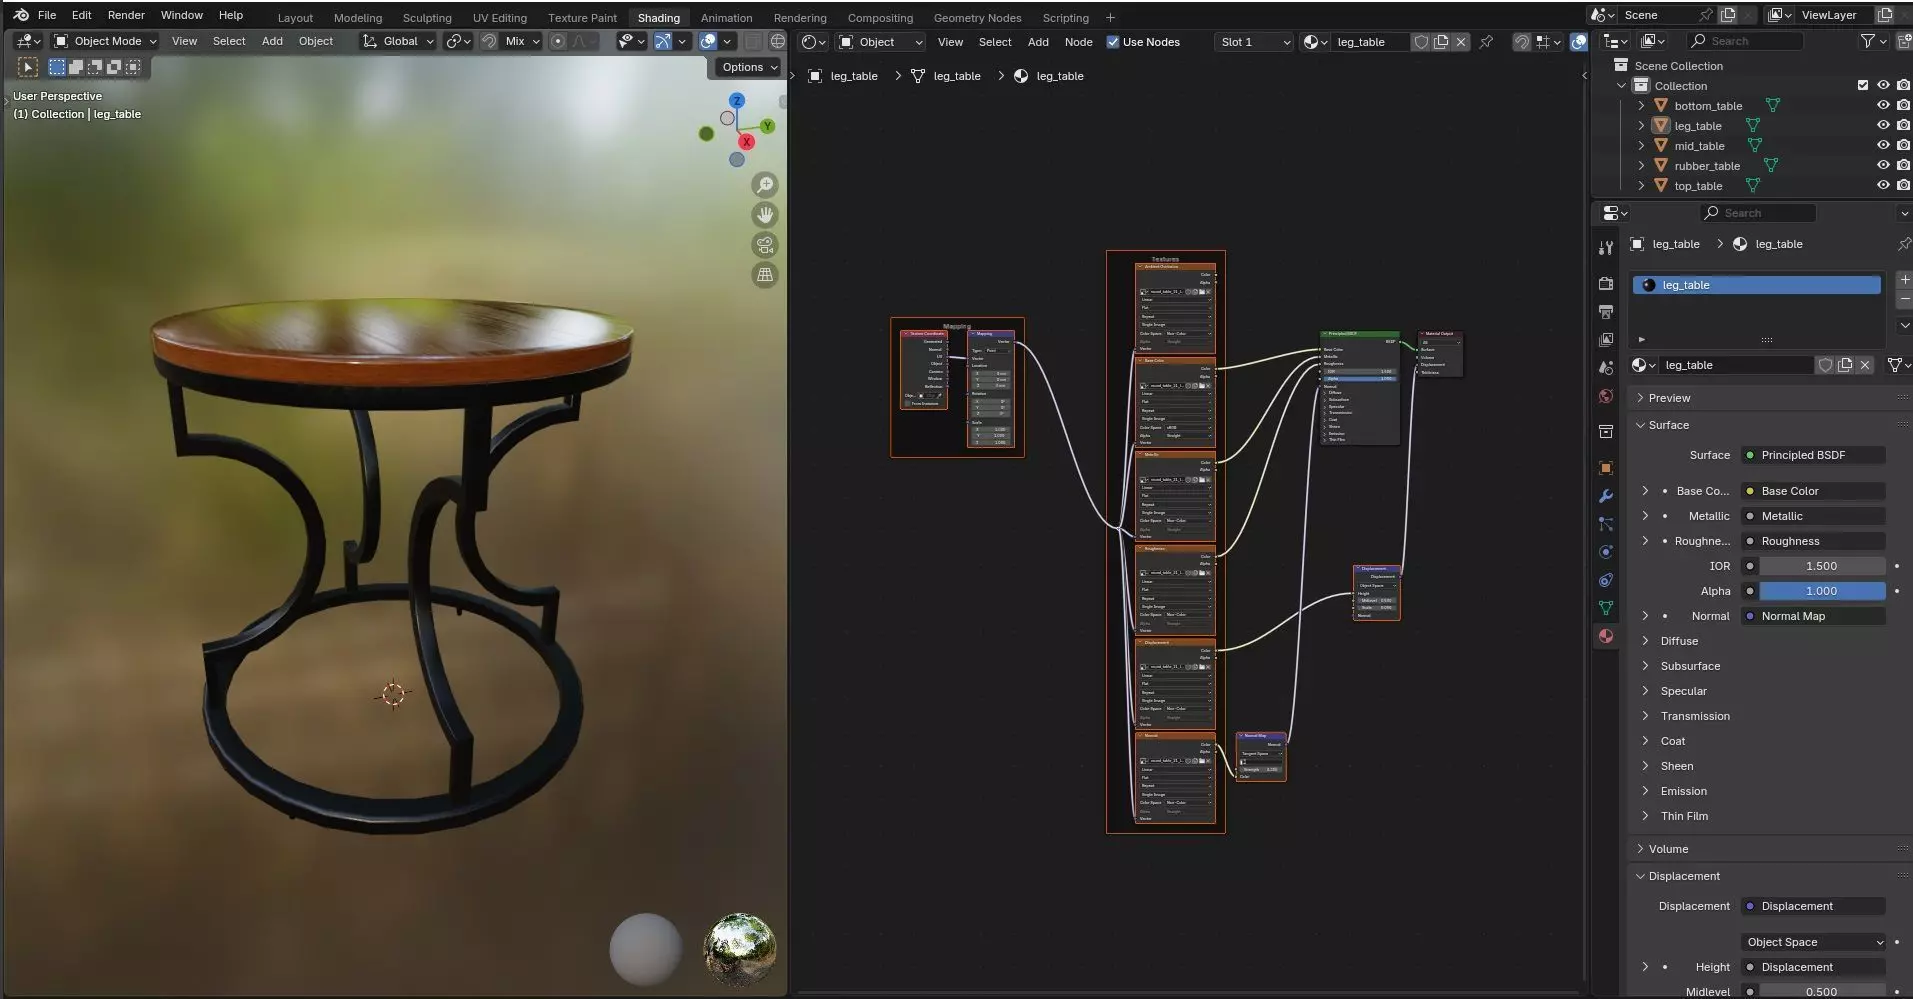Open the Modifiers wrench tab

click(1606, 496)
